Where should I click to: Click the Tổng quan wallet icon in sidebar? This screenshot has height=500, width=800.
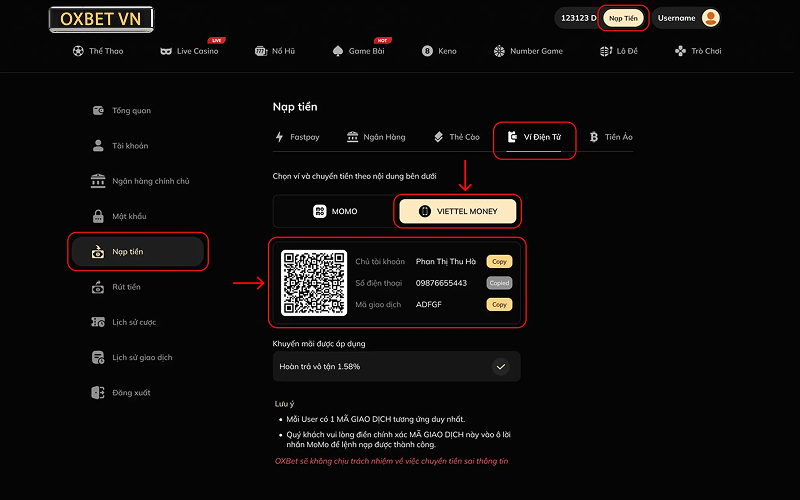[98, 110]
